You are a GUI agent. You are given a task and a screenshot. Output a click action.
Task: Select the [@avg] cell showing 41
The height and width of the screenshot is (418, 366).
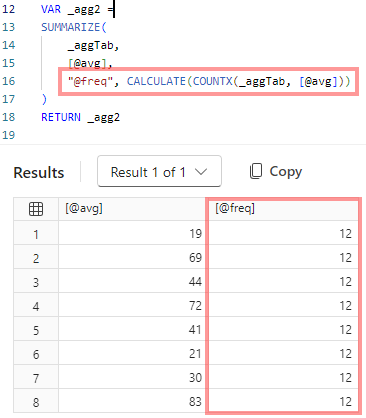(132, 329)
